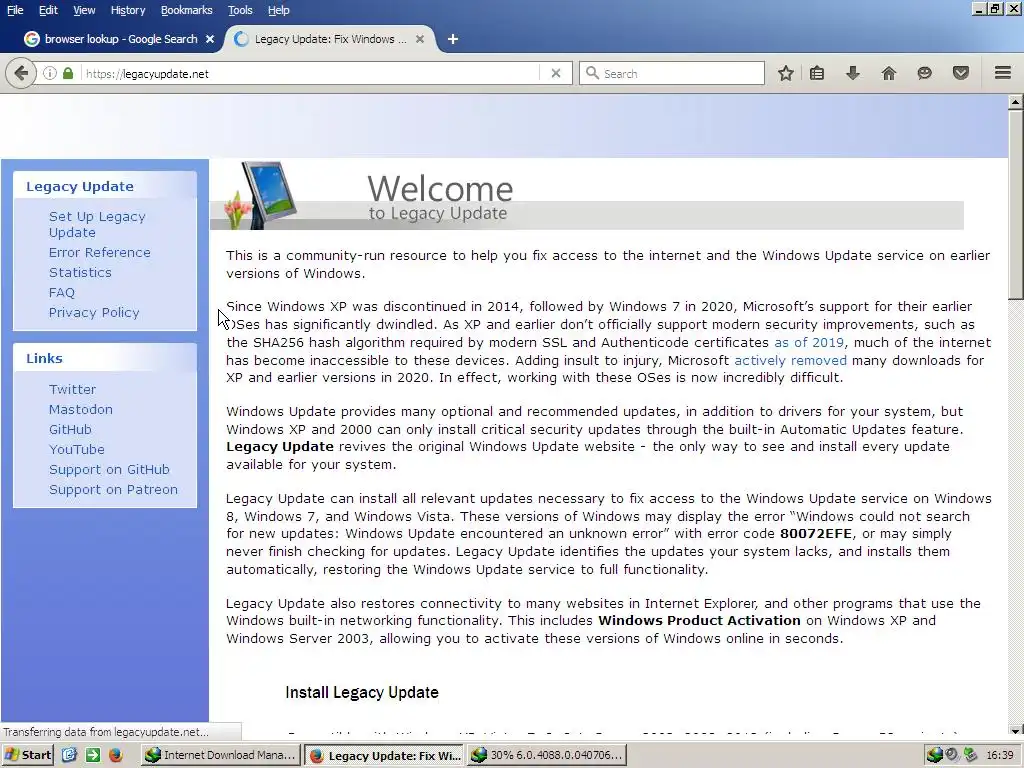Open the Support on Patreon link
The image size is (1024, 768).
(113, 489)
